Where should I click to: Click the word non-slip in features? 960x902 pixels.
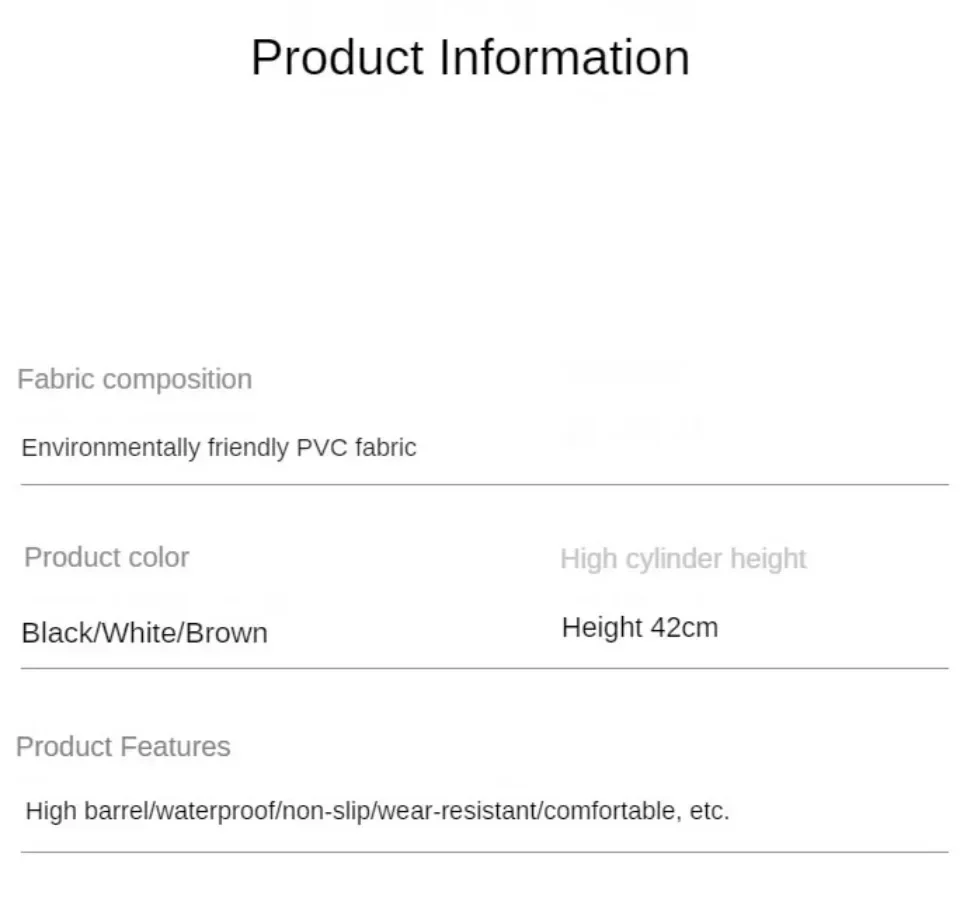(326, 810)
